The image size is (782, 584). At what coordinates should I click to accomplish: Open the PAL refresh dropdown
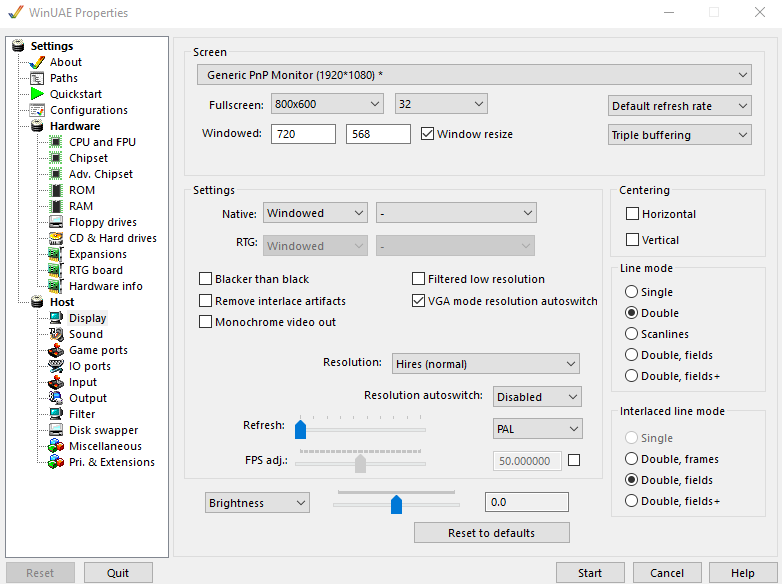[537, 429]
